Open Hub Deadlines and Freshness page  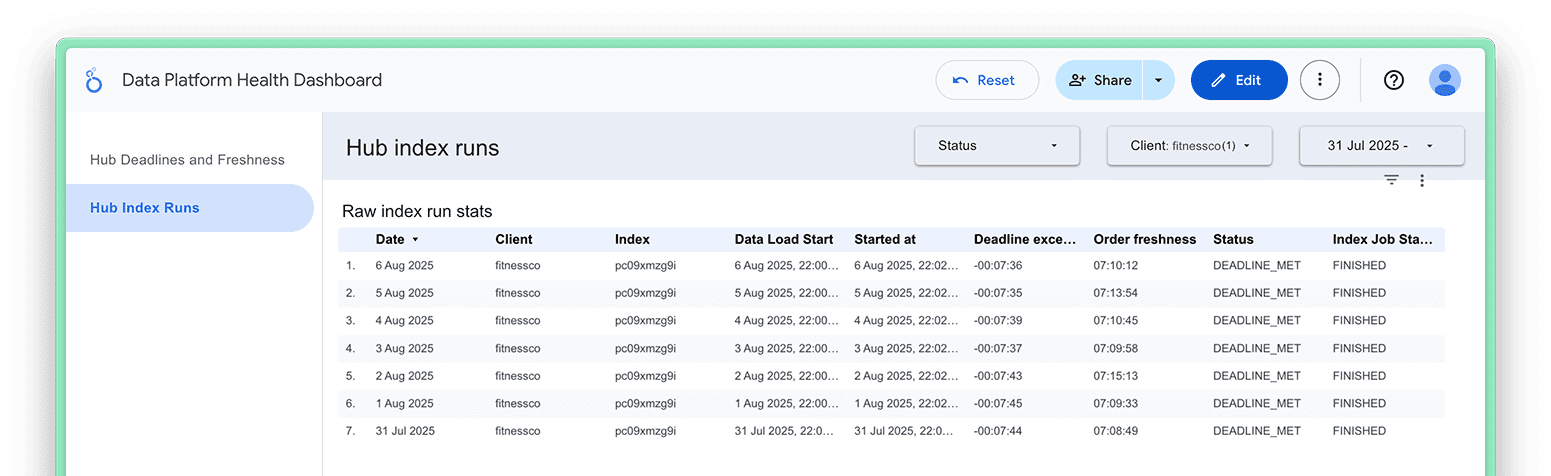187,160
